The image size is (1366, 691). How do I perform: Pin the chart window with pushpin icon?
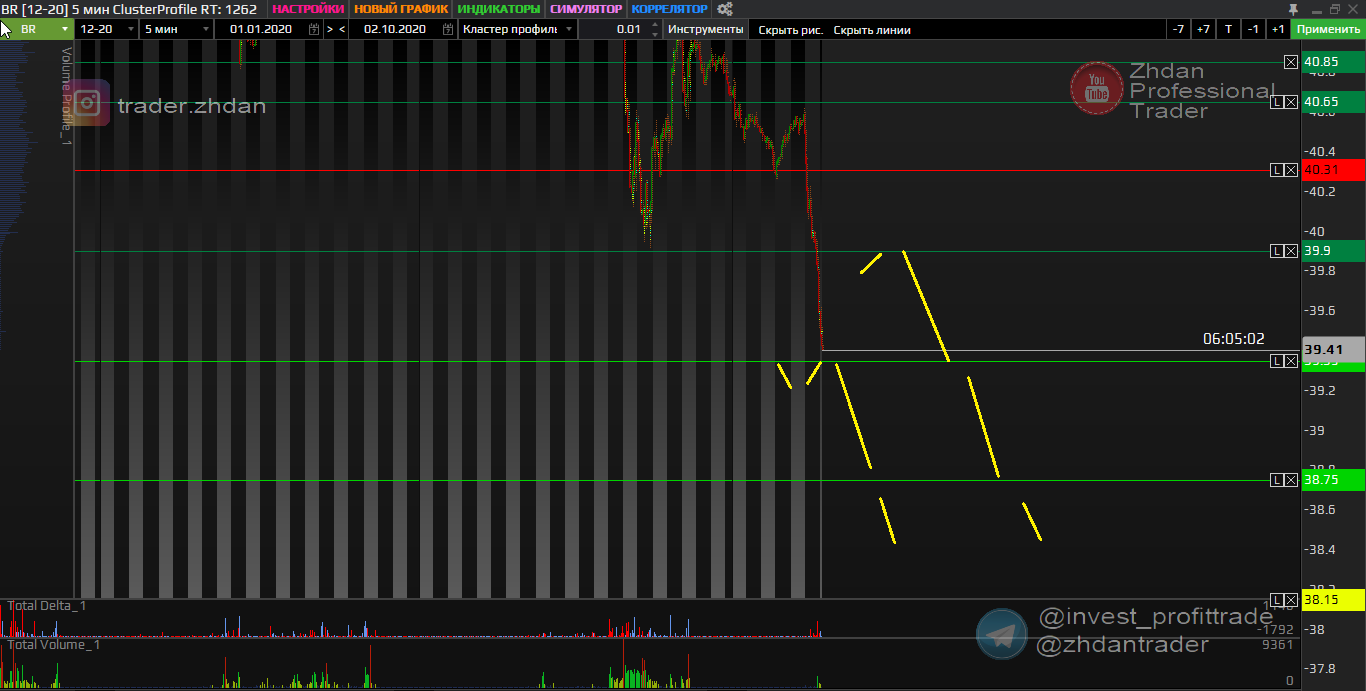(1293, 9)
